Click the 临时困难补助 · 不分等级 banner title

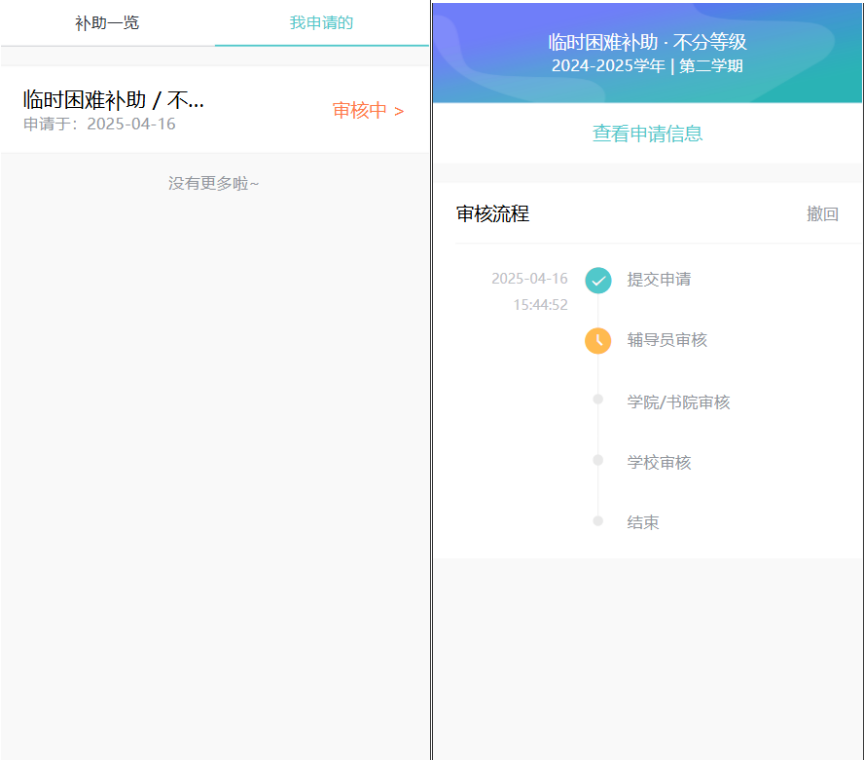coord(647,42)
